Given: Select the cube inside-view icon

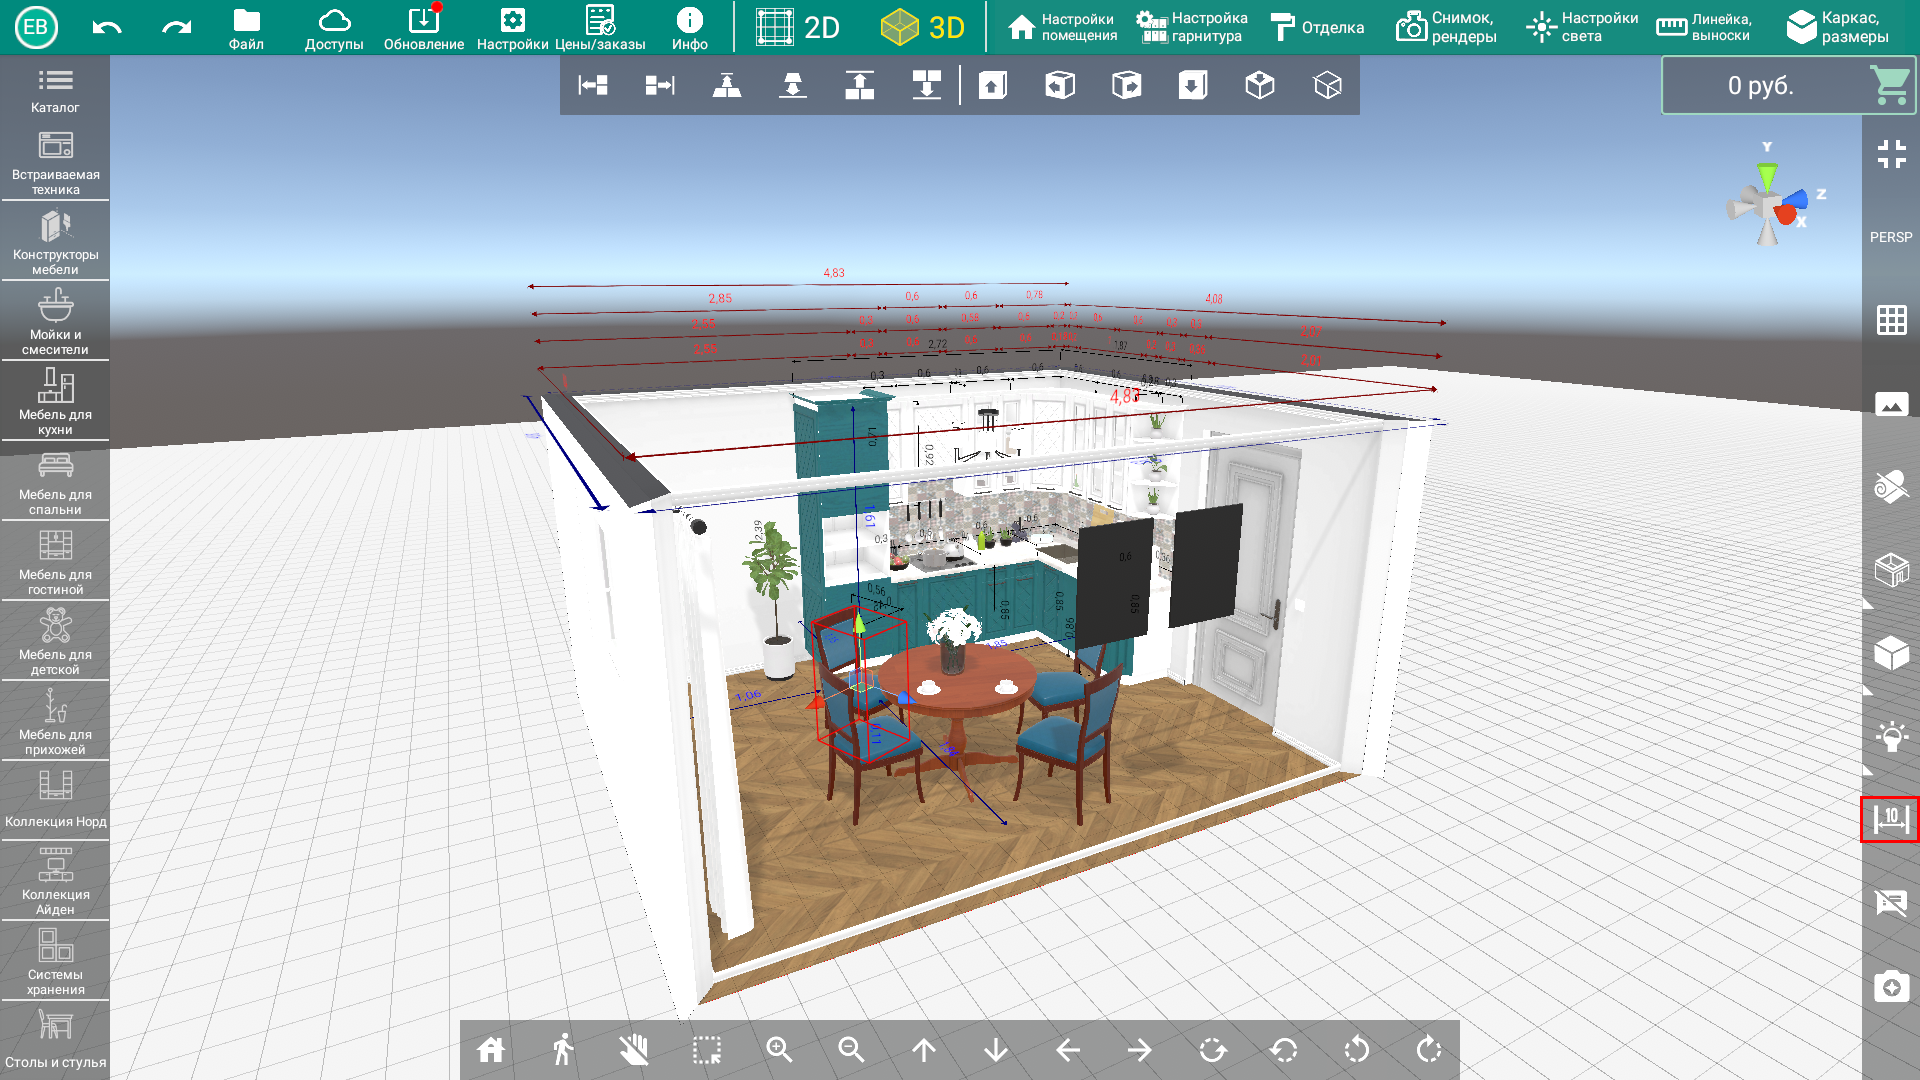Looking at the screenshot, I should tap(1260, 85).
